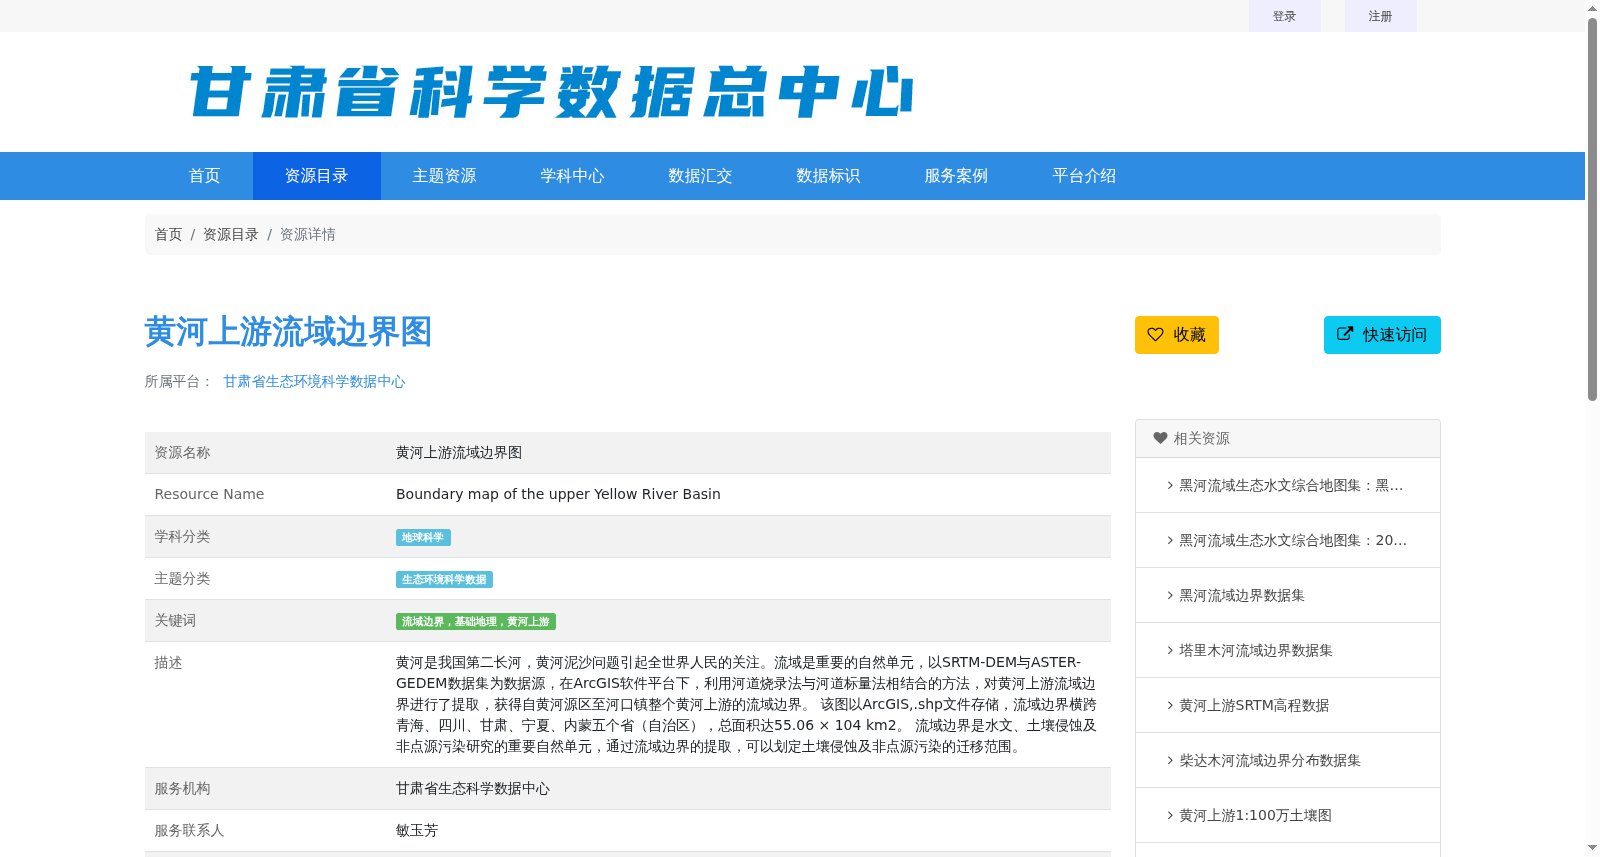Click the external-link icon on 快速访问

tap(1345, 334)
